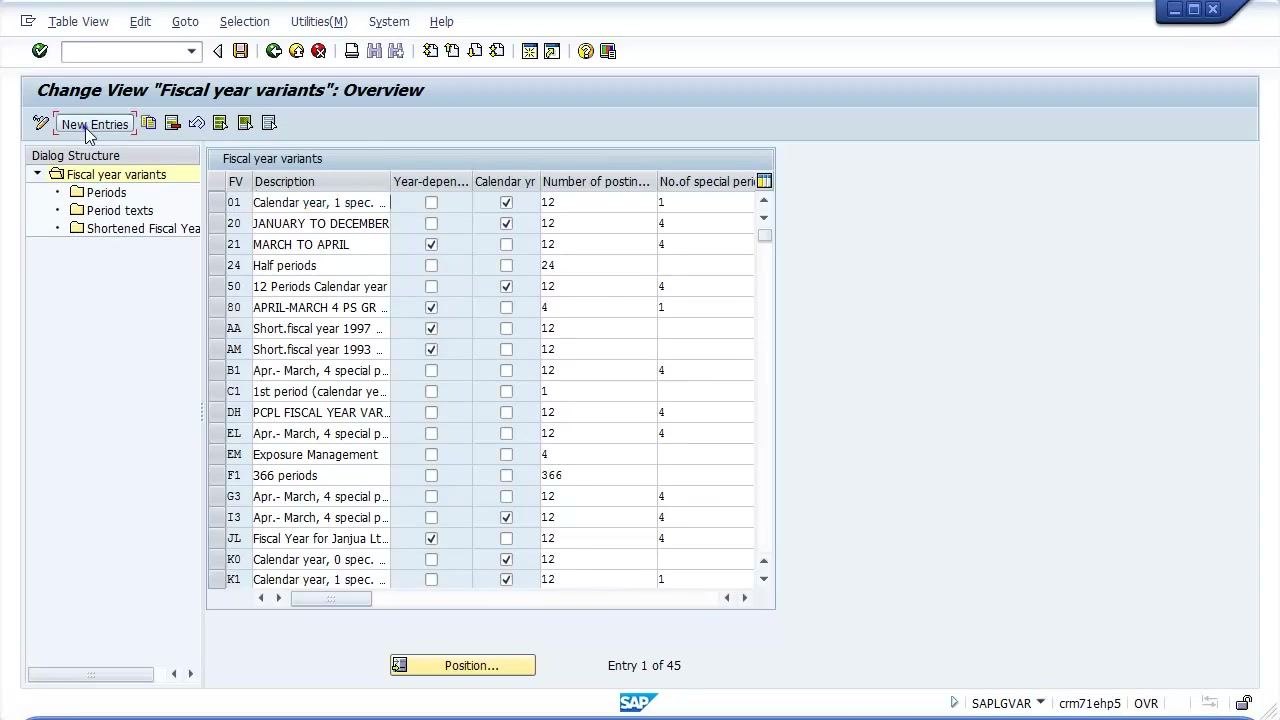This screenshot has width=1280, height=720.
Task: Click the Print icon in toolbar
Action: pos(352,51)
